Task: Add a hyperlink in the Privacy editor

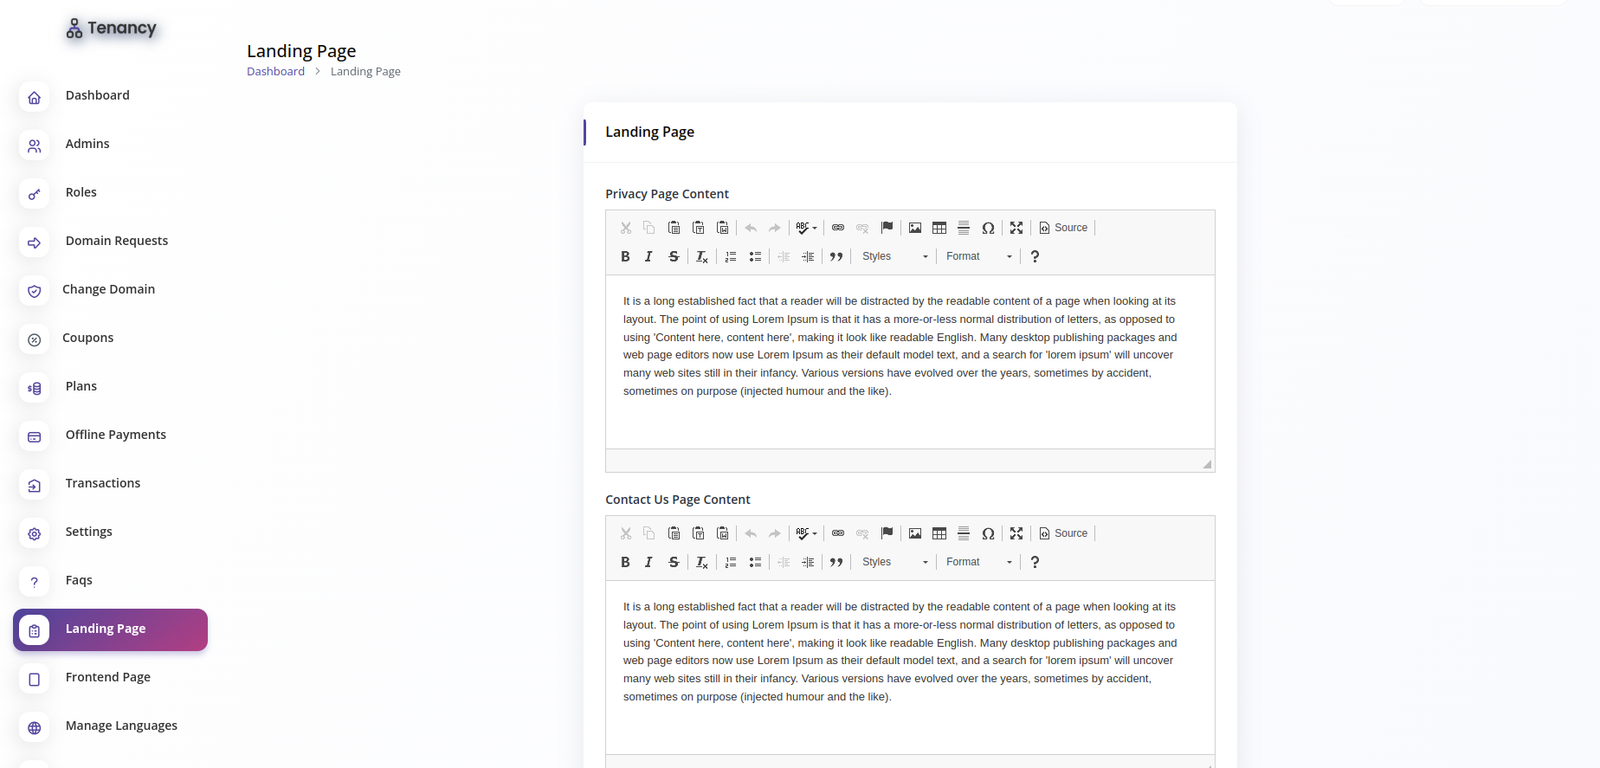Action: 838,227
